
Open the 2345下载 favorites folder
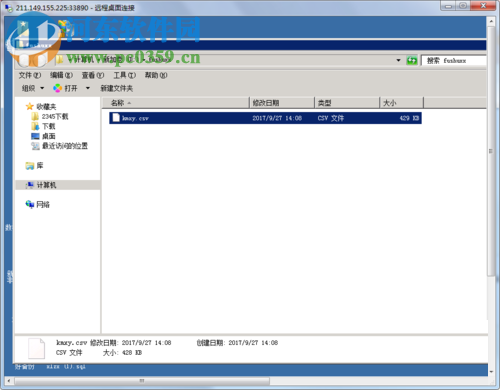coord(55,116)
